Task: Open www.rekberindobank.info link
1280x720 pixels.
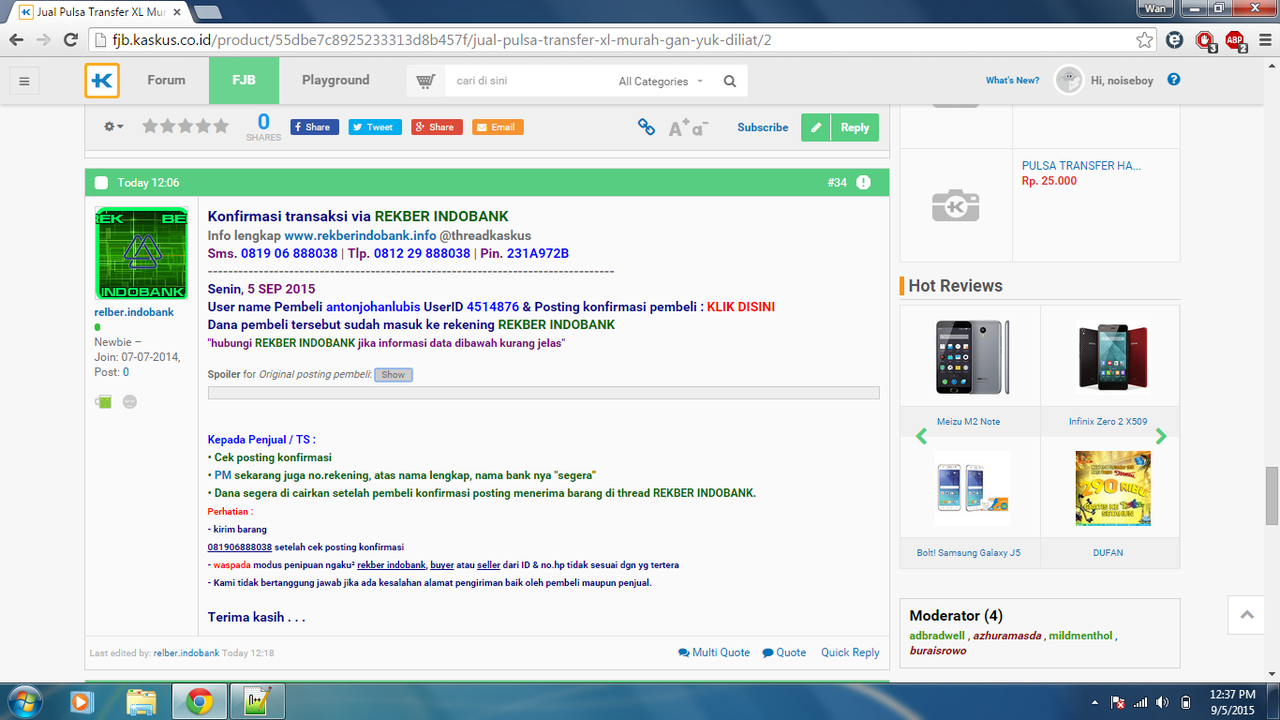Action: point(360,235)
